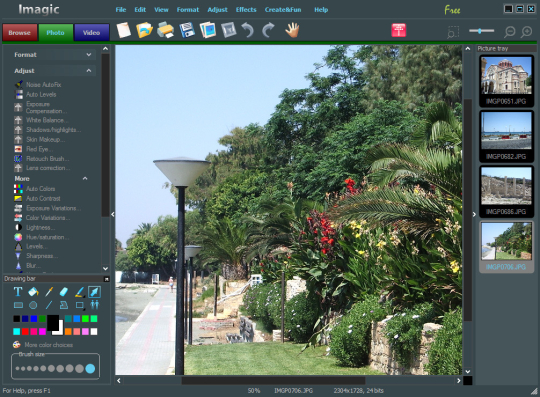Select the smallest brush size dot

click(17, 368)
